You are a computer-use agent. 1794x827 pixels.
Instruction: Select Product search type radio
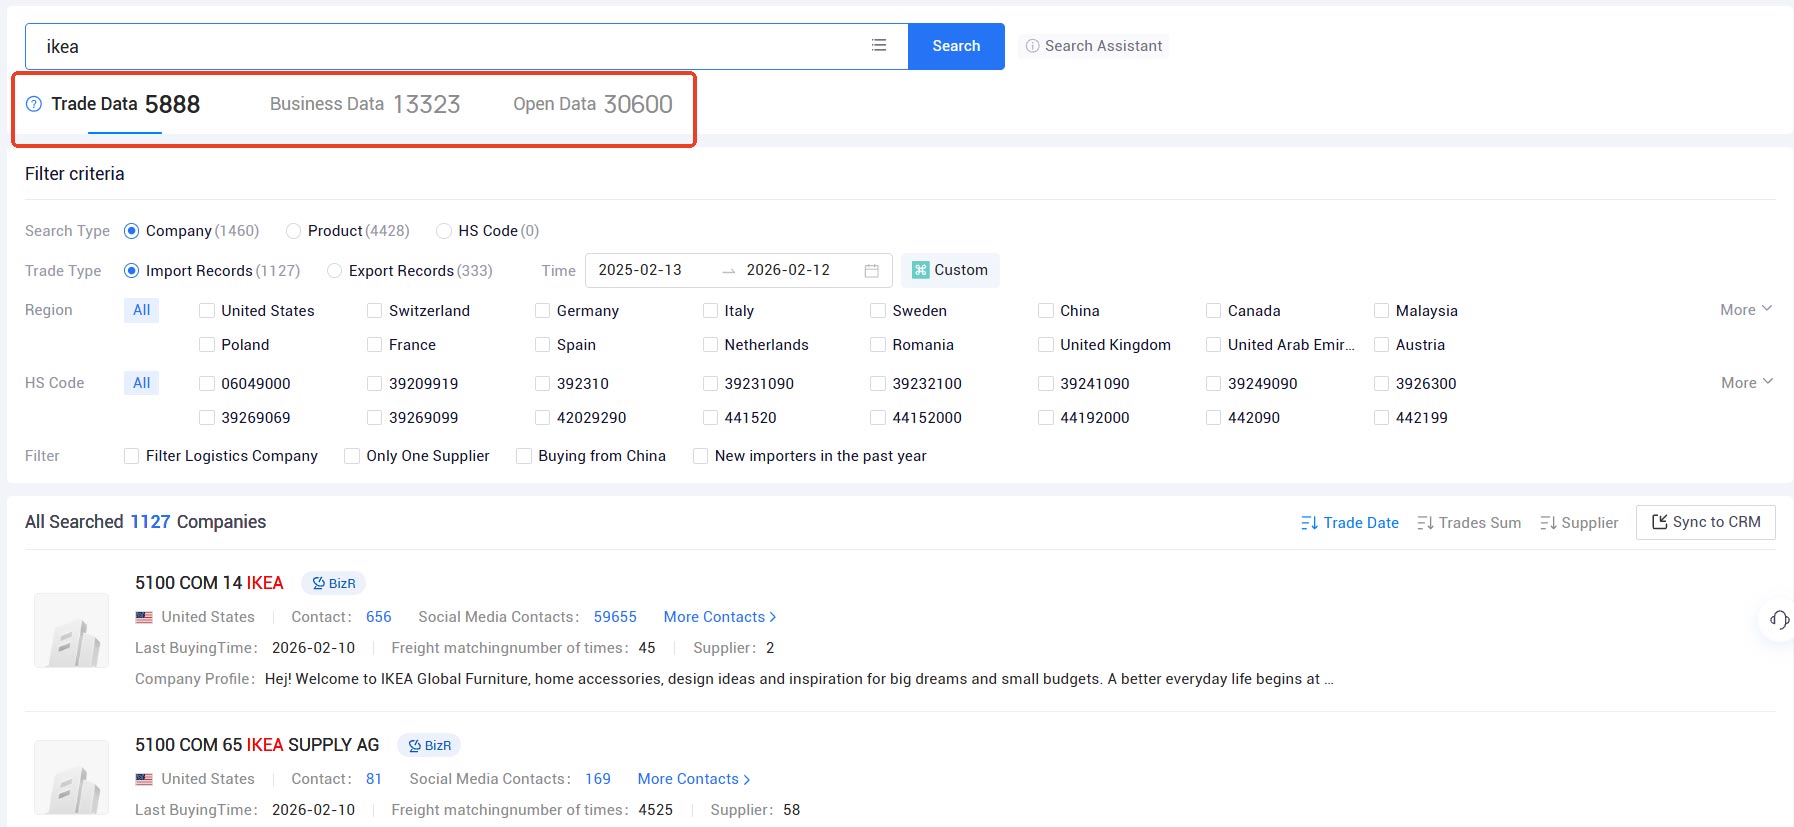click(293, 231)
